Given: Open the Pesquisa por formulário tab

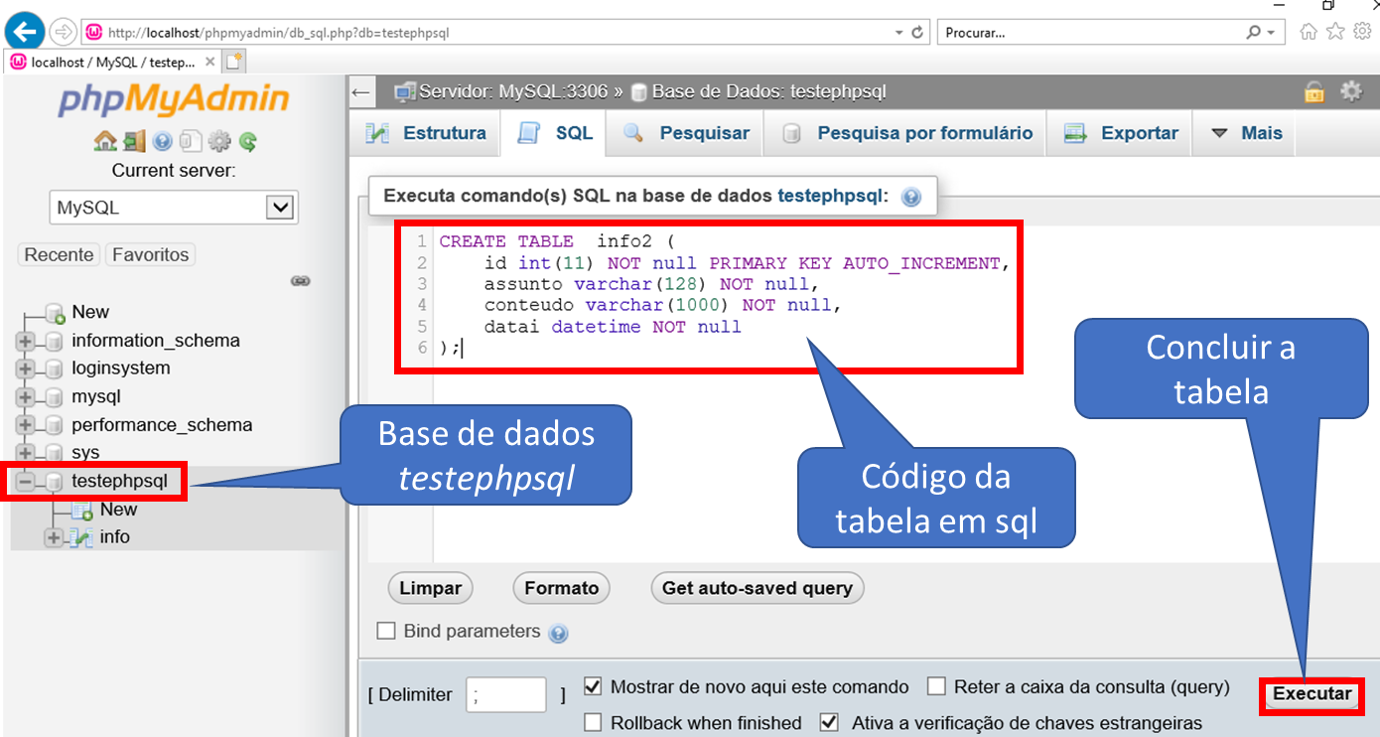Looking at the screenshot, I should point(906,133).
